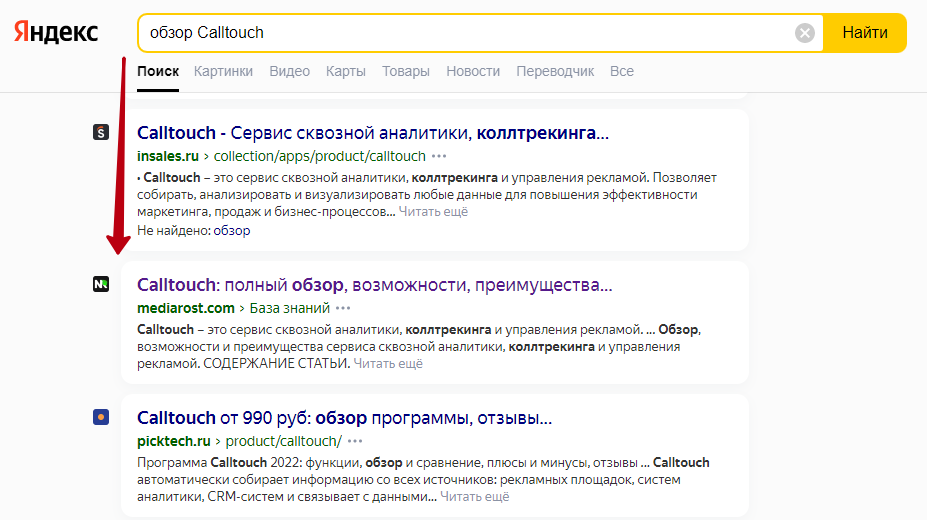This screenshot has height=520, width=927.
Task: Click the picktech.ru domain link
Action: 174,441
